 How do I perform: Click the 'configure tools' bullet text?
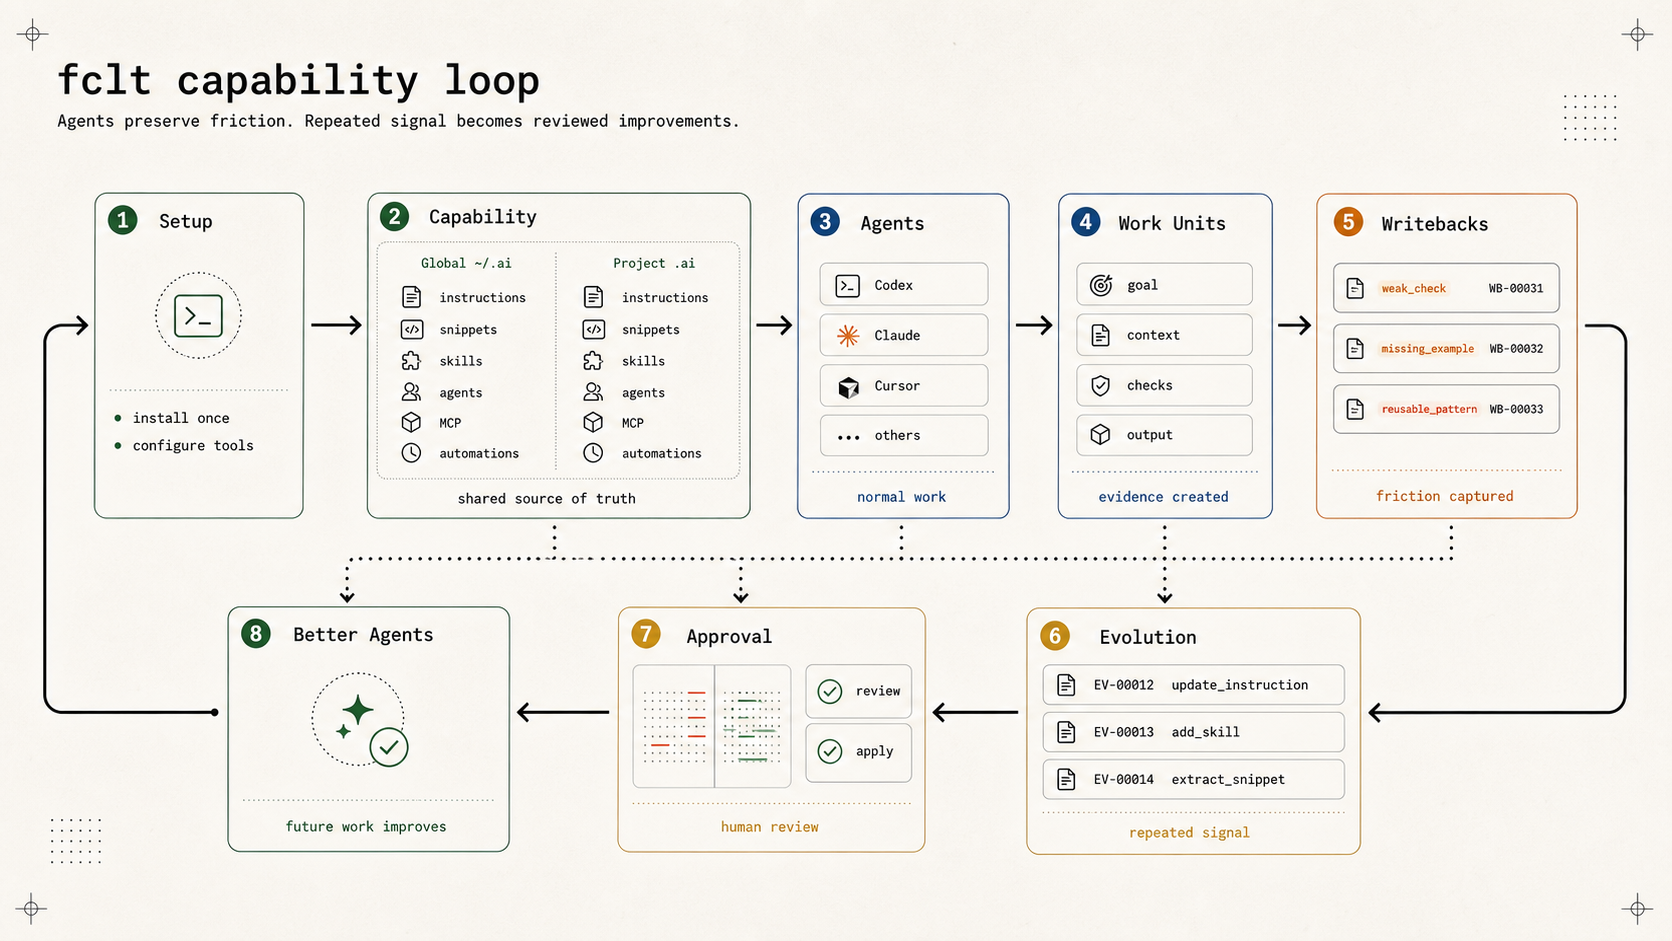pos(193,446)
